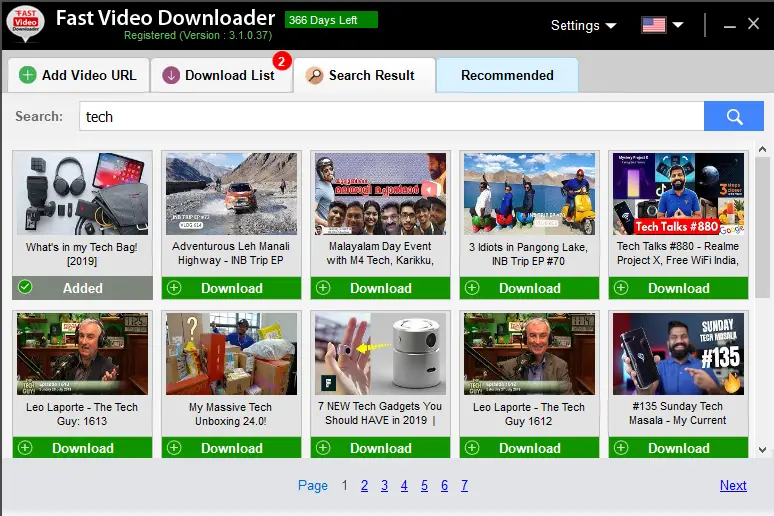The width and height of the screenshot is (774, 516).
Task: Download Leo Laporte The Tech Guy: 1613
Action: click(x=82, y=448)
